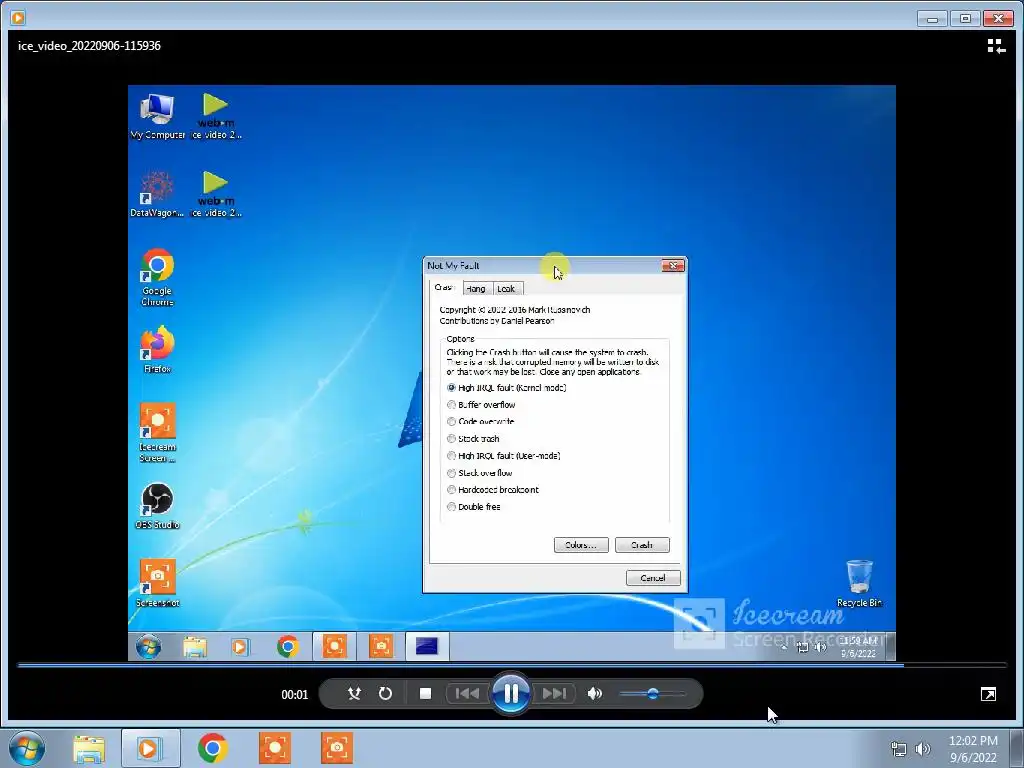This screenshot has width=1024, height=768.
Task: Click the volume icon in the system tray
Action: tap(923, 749)
